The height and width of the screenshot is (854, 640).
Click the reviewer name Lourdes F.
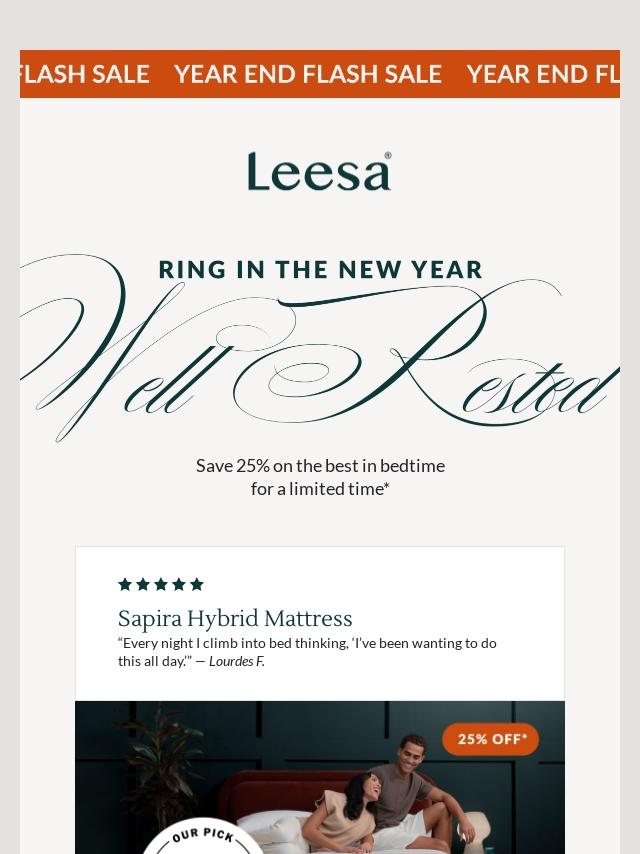coord(237,661)
